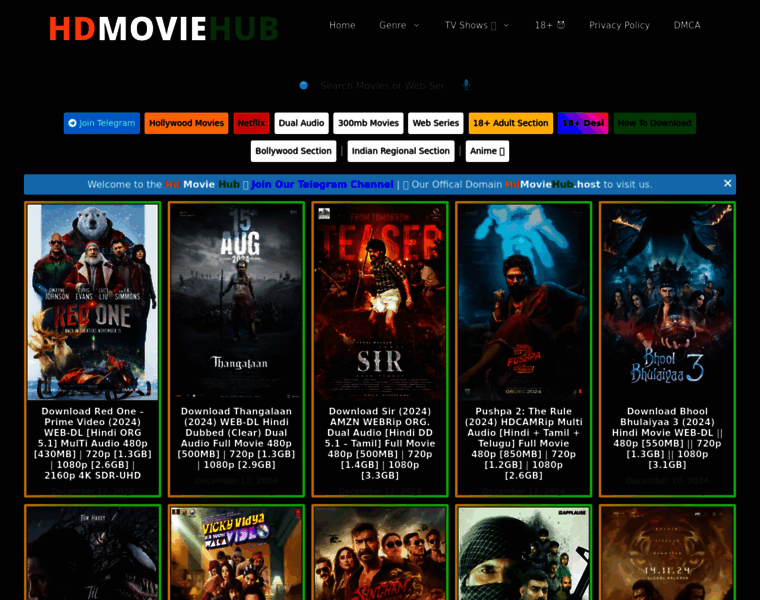
Task: Expand the Genre dropdown menu
Action: point(399,25)
